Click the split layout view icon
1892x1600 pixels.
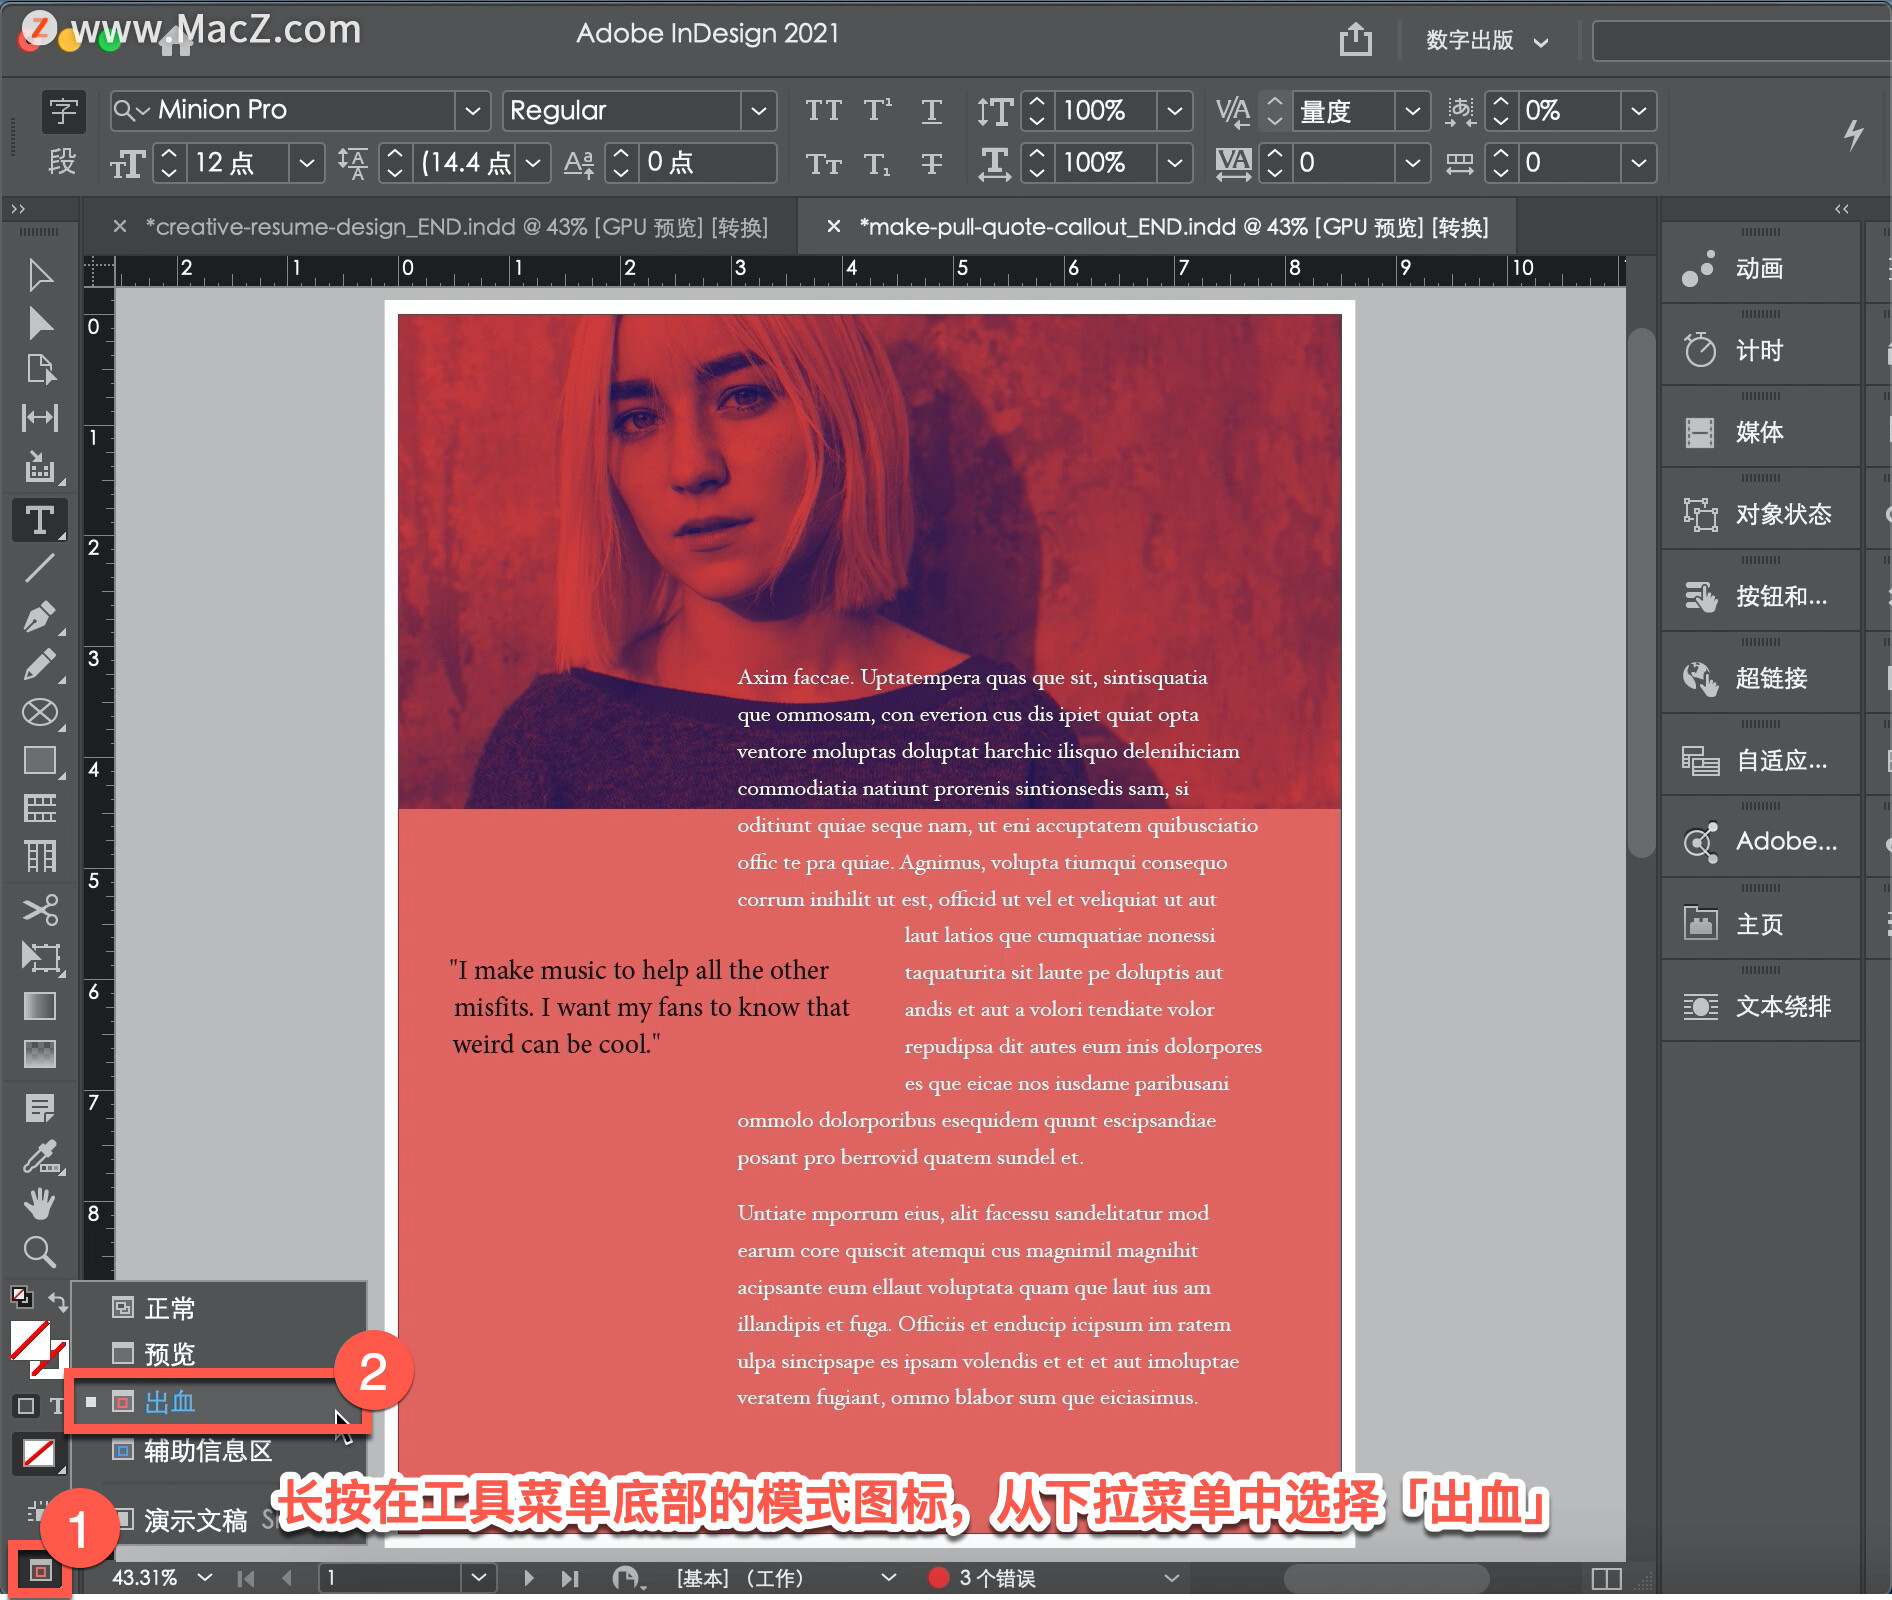(x=1606, y=1578)
